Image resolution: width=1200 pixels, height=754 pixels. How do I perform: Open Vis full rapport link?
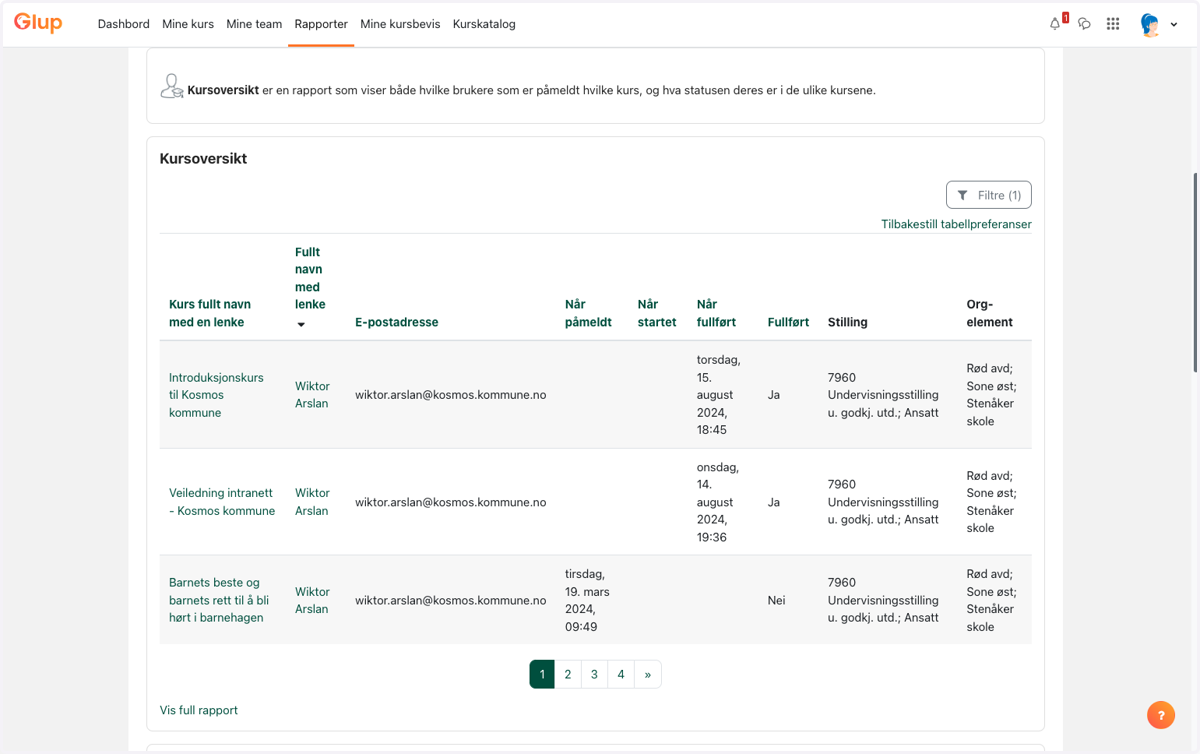199,710
